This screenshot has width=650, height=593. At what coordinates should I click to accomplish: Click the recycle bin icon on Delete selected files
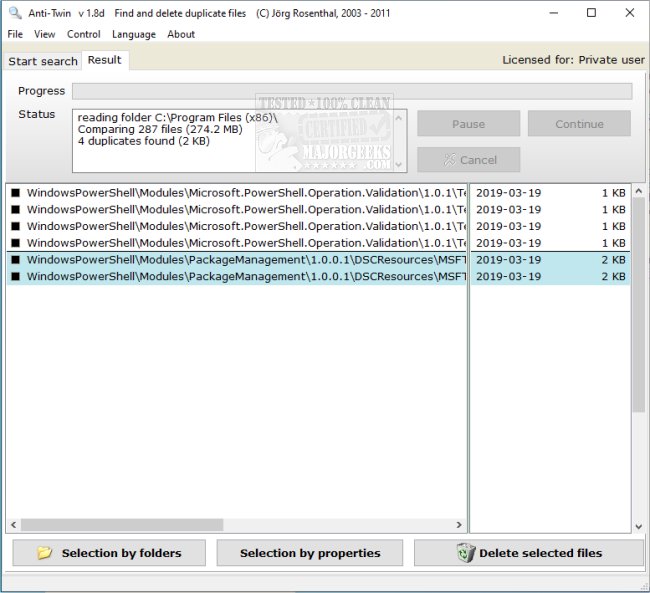click(x=466, y=553)
